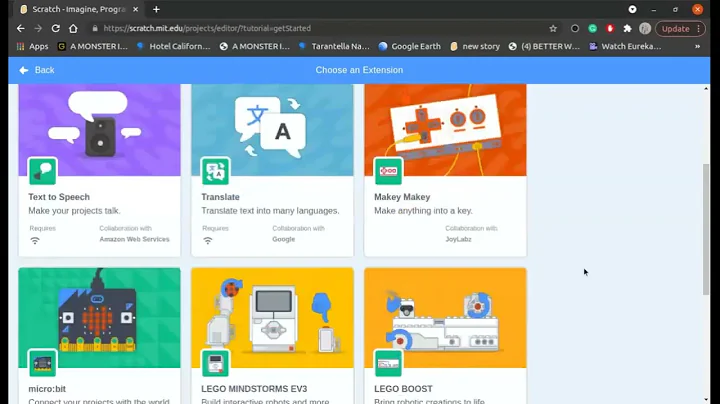Click the Google collaboration label
The width and height of the screenshot is (720, 404).
[x=283, y=239]
